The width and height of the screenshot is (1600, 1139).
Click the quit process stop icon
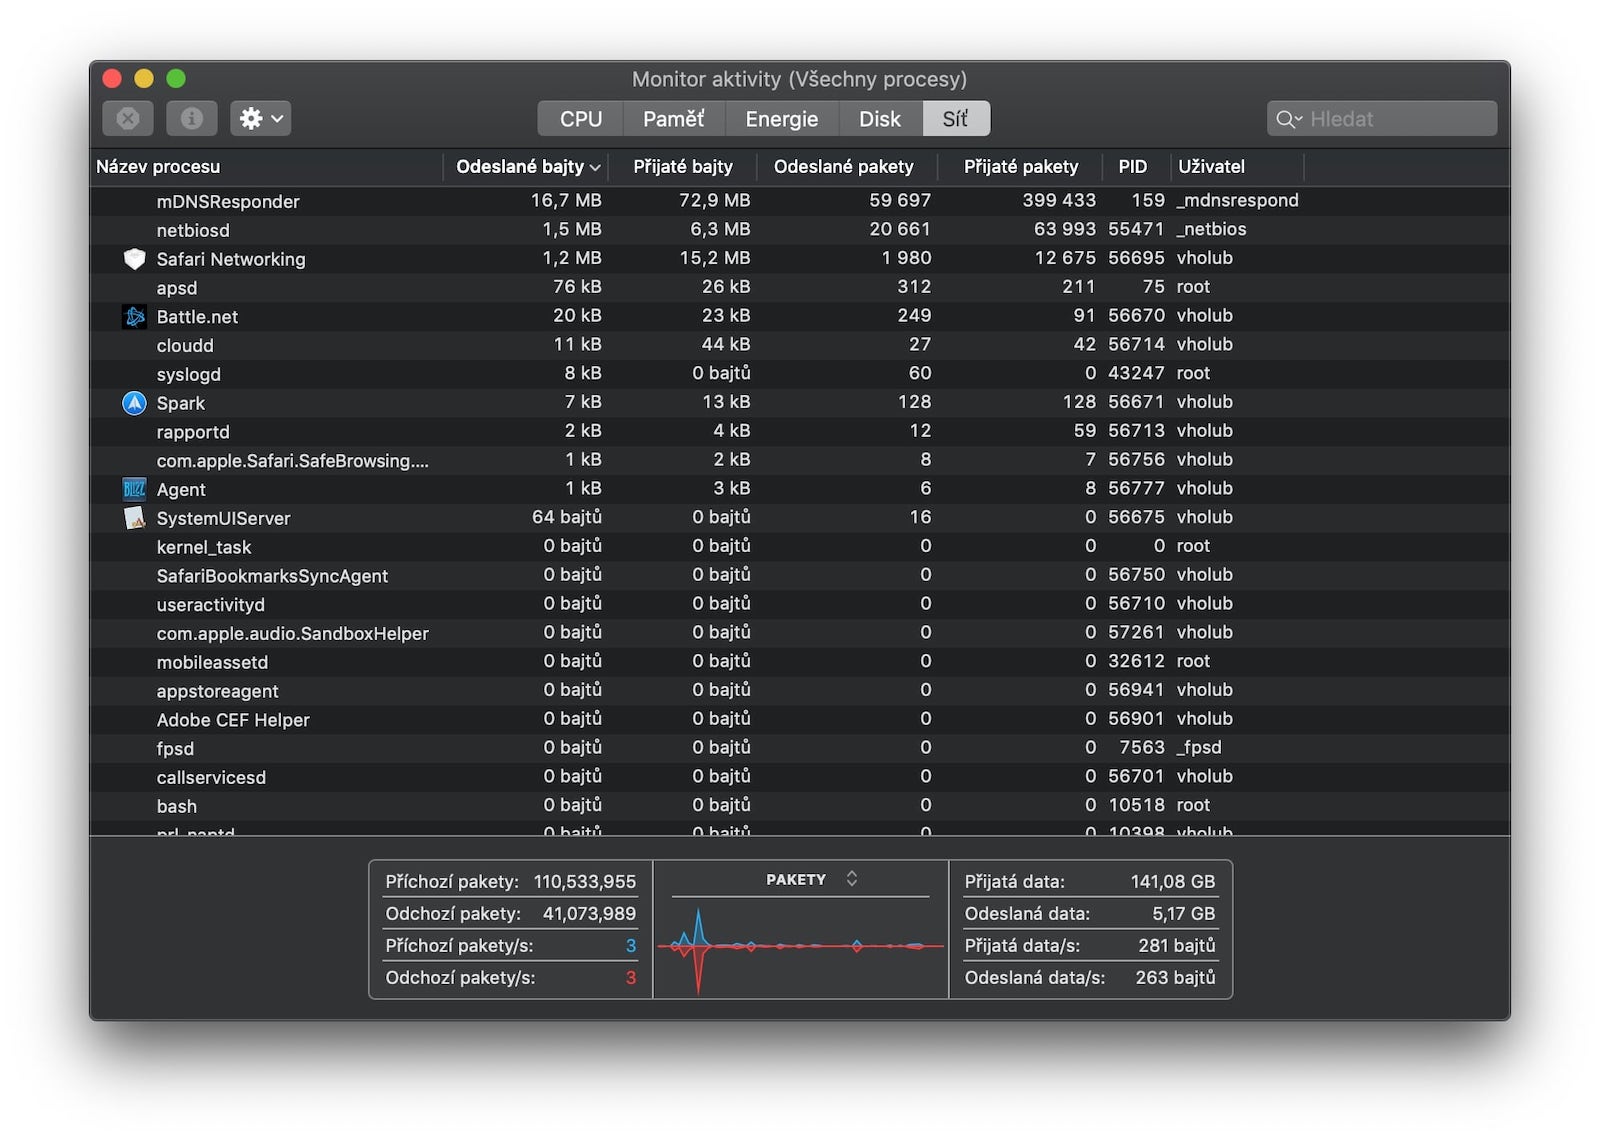[x=128, y=119]
